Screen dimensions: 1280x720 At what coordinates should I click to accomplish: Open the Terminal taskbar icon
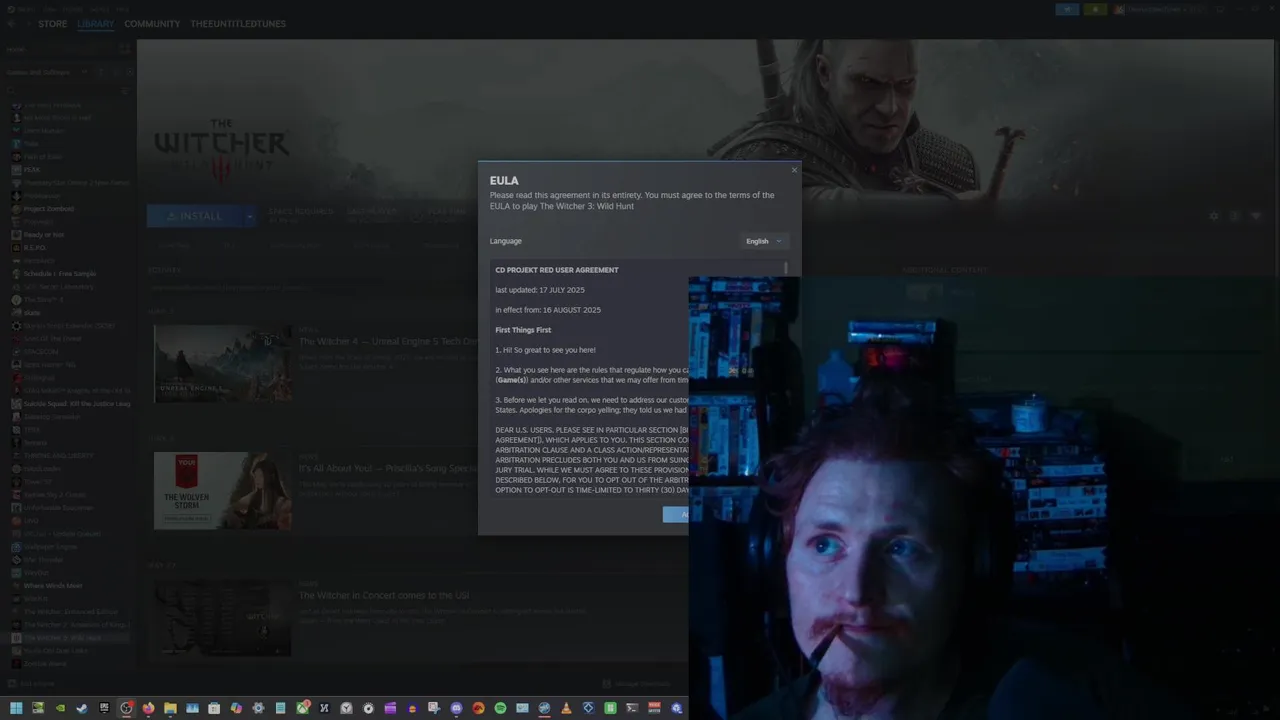pos(632,708)
